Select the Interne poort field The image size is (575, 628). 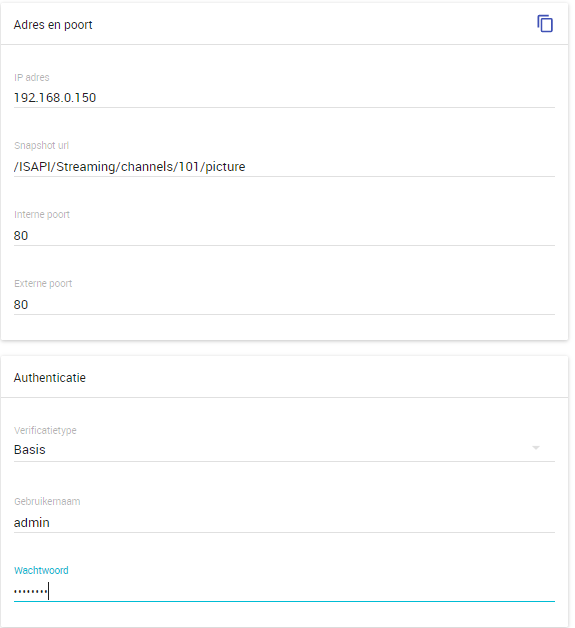coord(284,236)
